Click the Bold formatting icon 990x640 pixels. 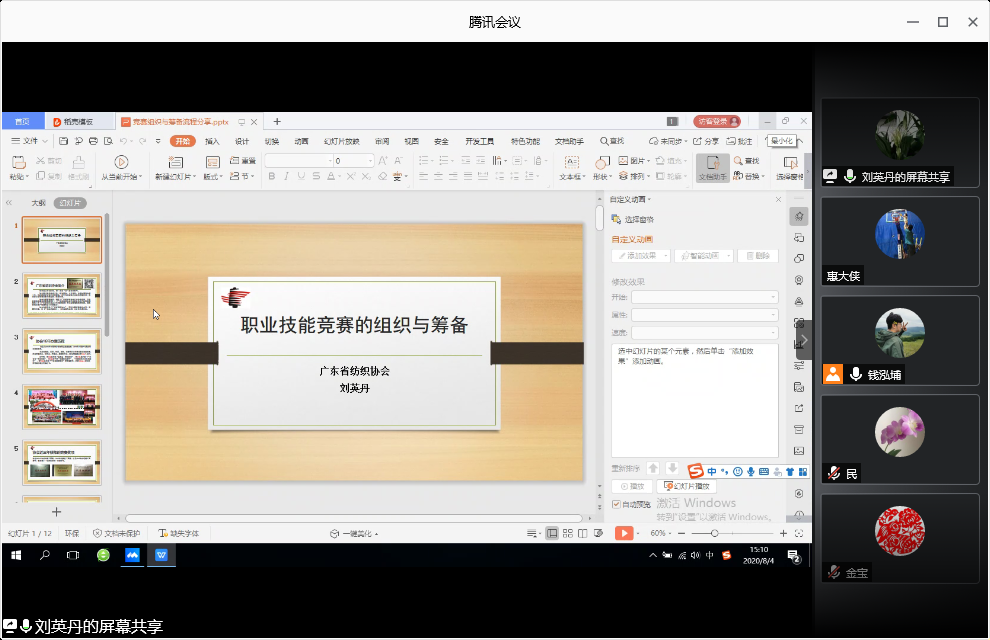coord(271,177)
